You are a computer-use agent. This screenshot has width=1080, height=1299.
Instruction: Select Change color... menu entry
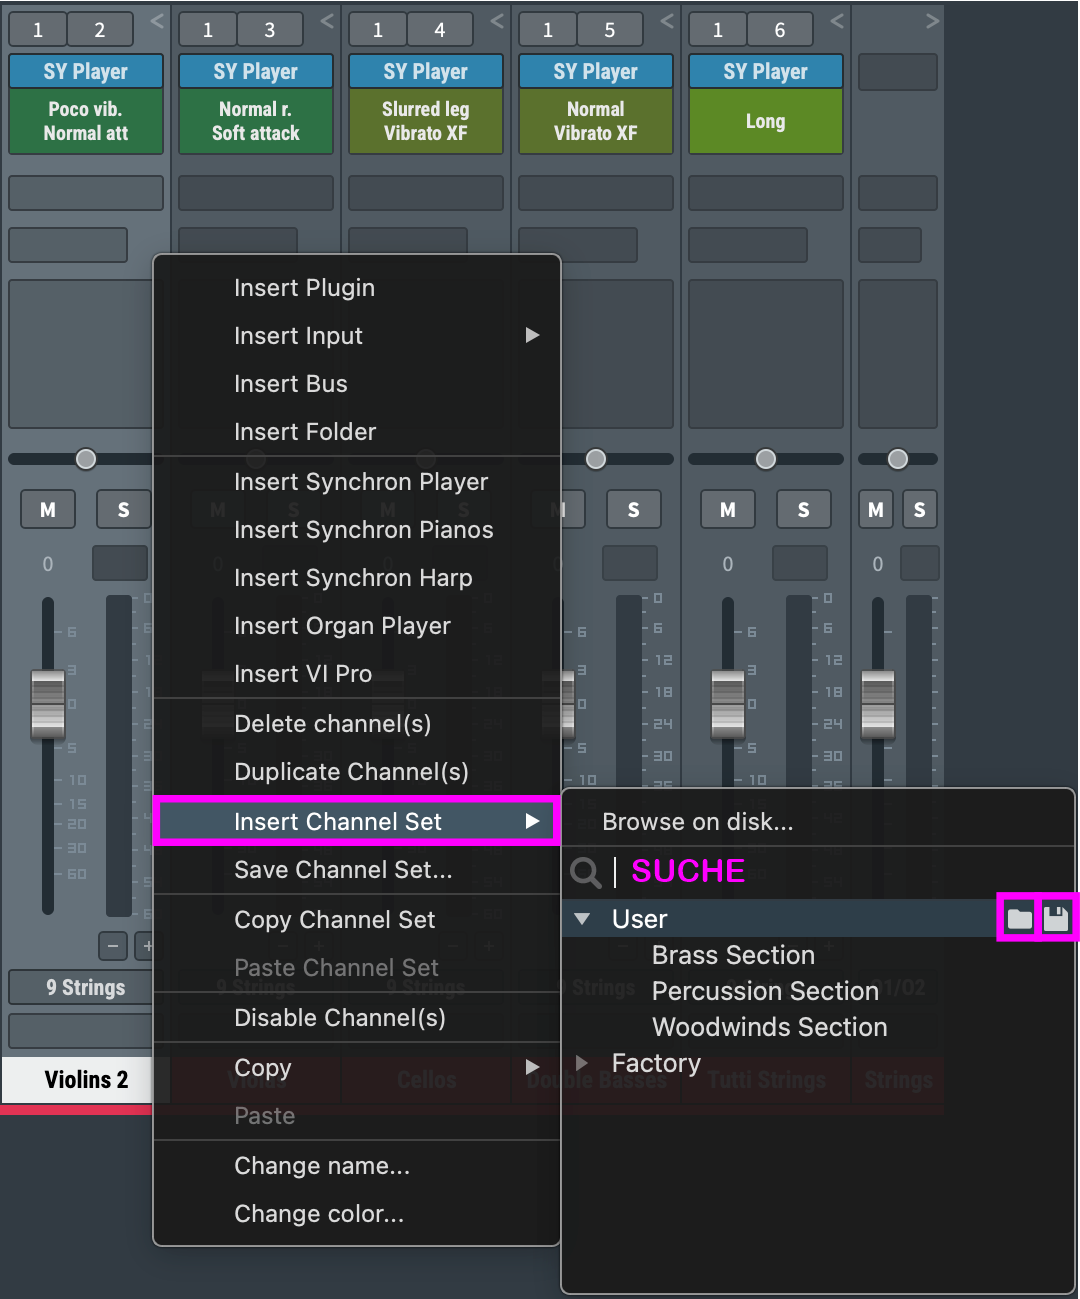click(x=319, y=1214)
